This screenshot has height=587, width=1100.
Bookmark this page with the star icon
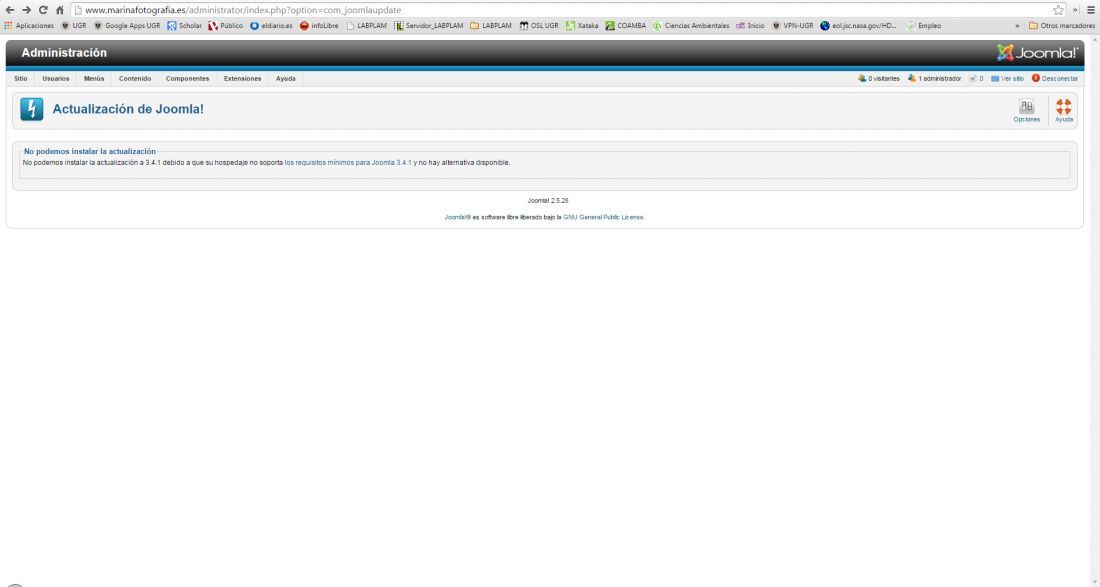pyautogui.click(x=1058, y=10)
